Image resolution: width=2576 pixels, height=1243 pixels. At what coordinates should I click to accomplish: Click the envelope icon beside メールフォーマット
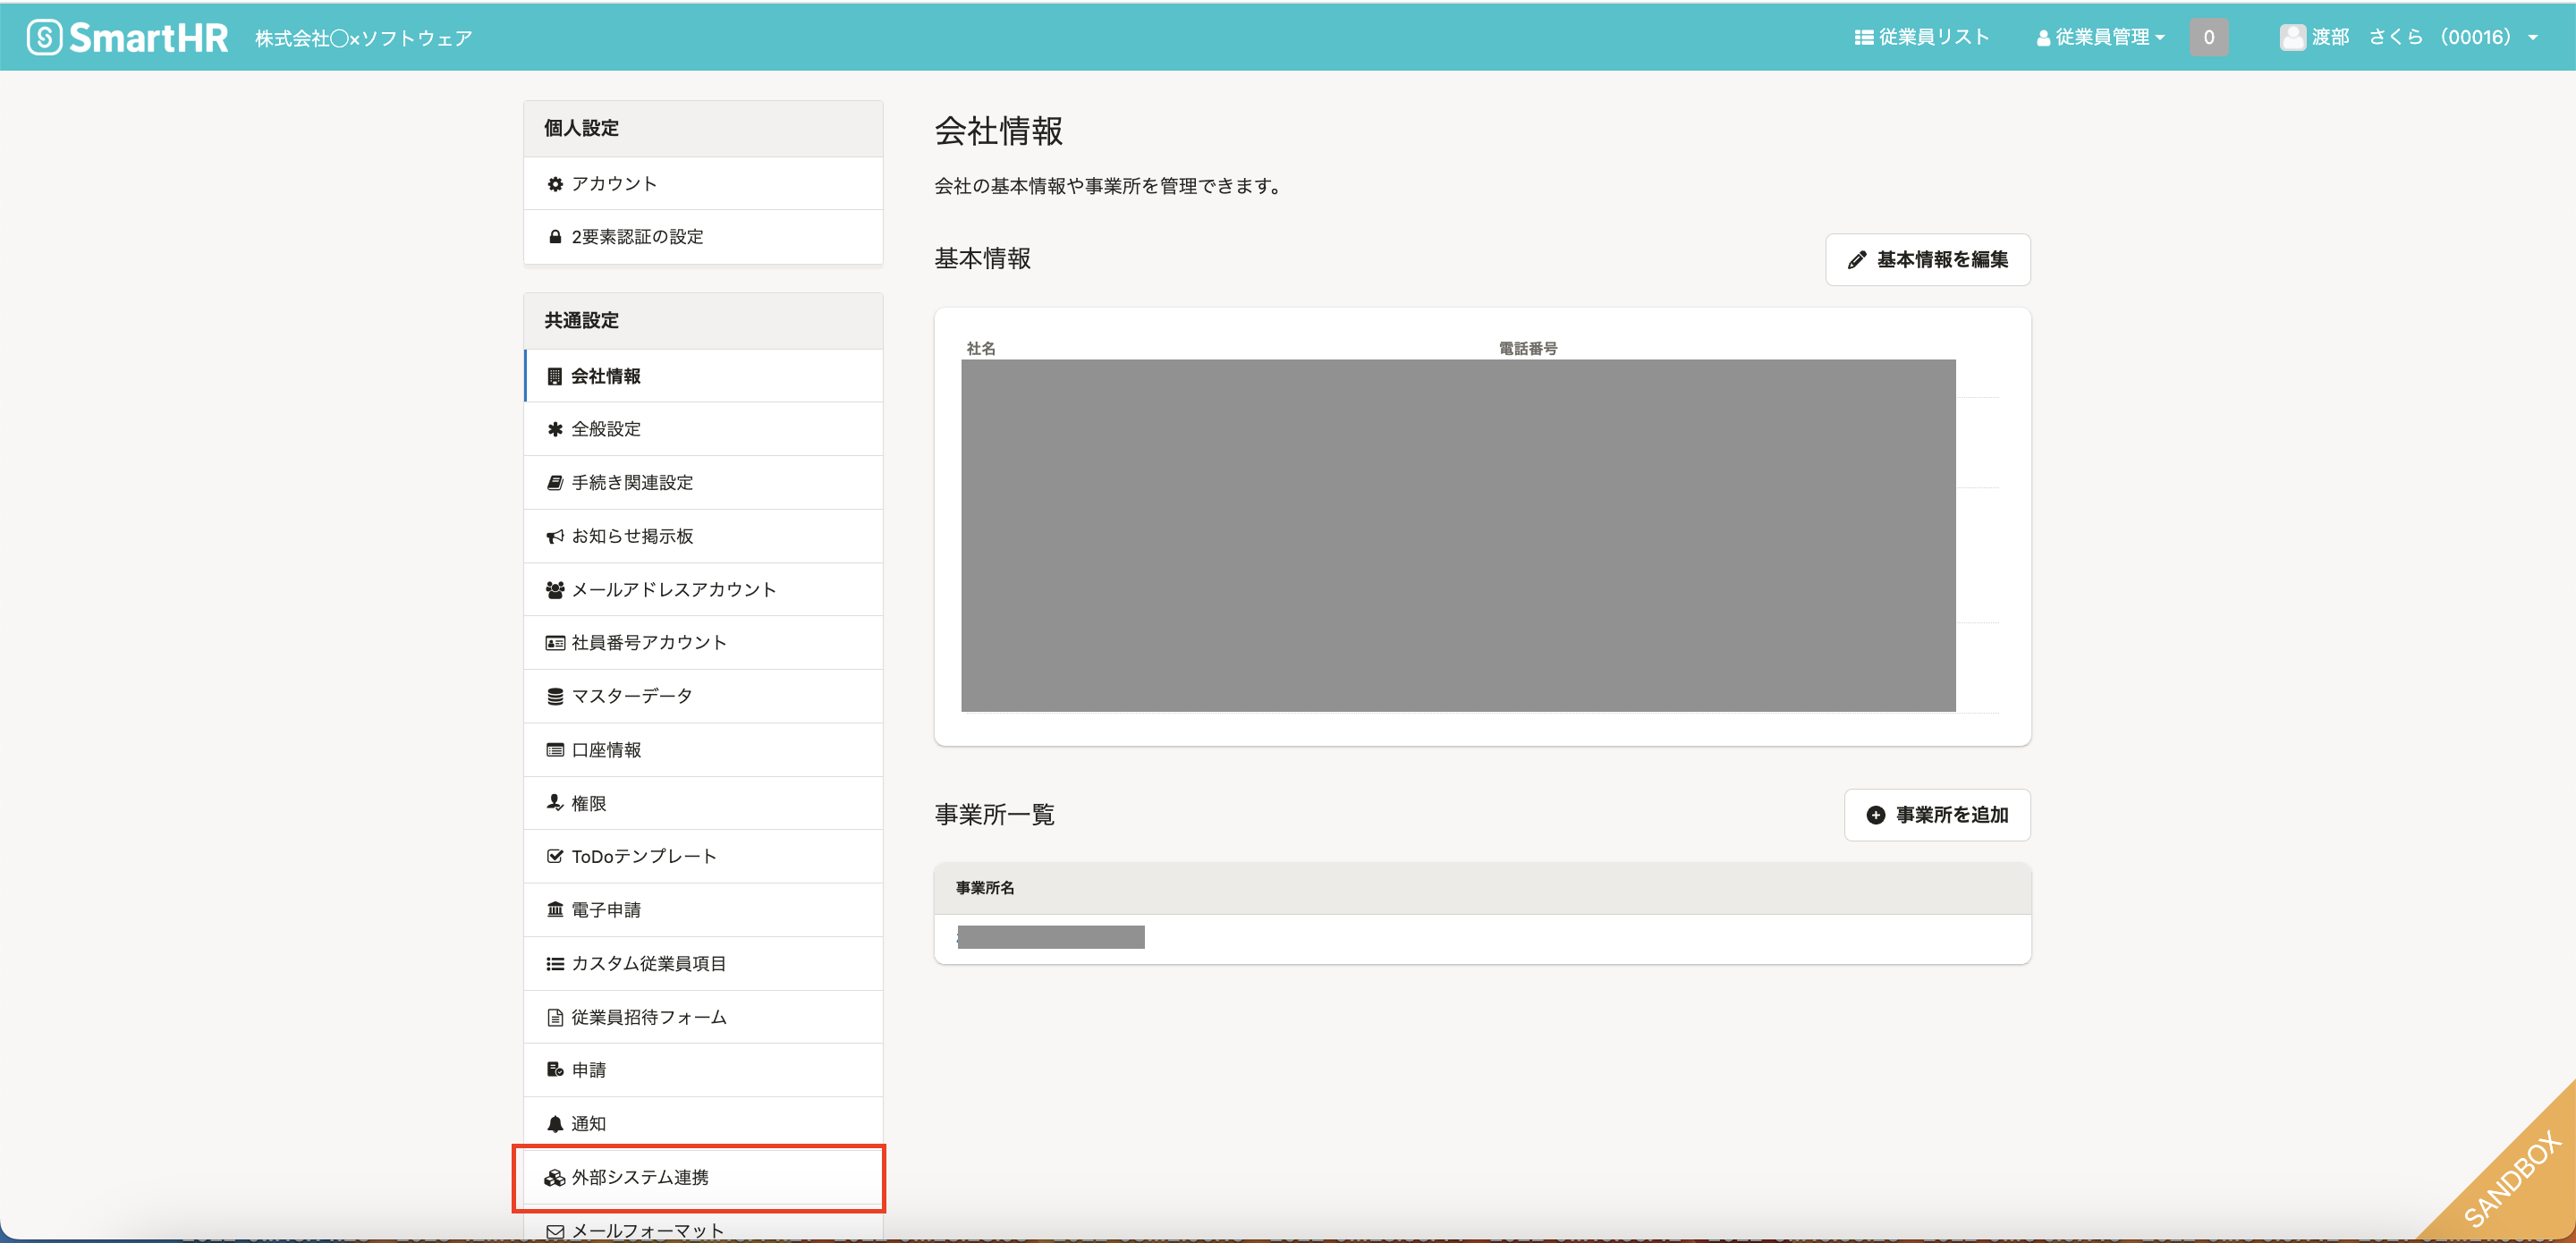(x=555, y=1231)
